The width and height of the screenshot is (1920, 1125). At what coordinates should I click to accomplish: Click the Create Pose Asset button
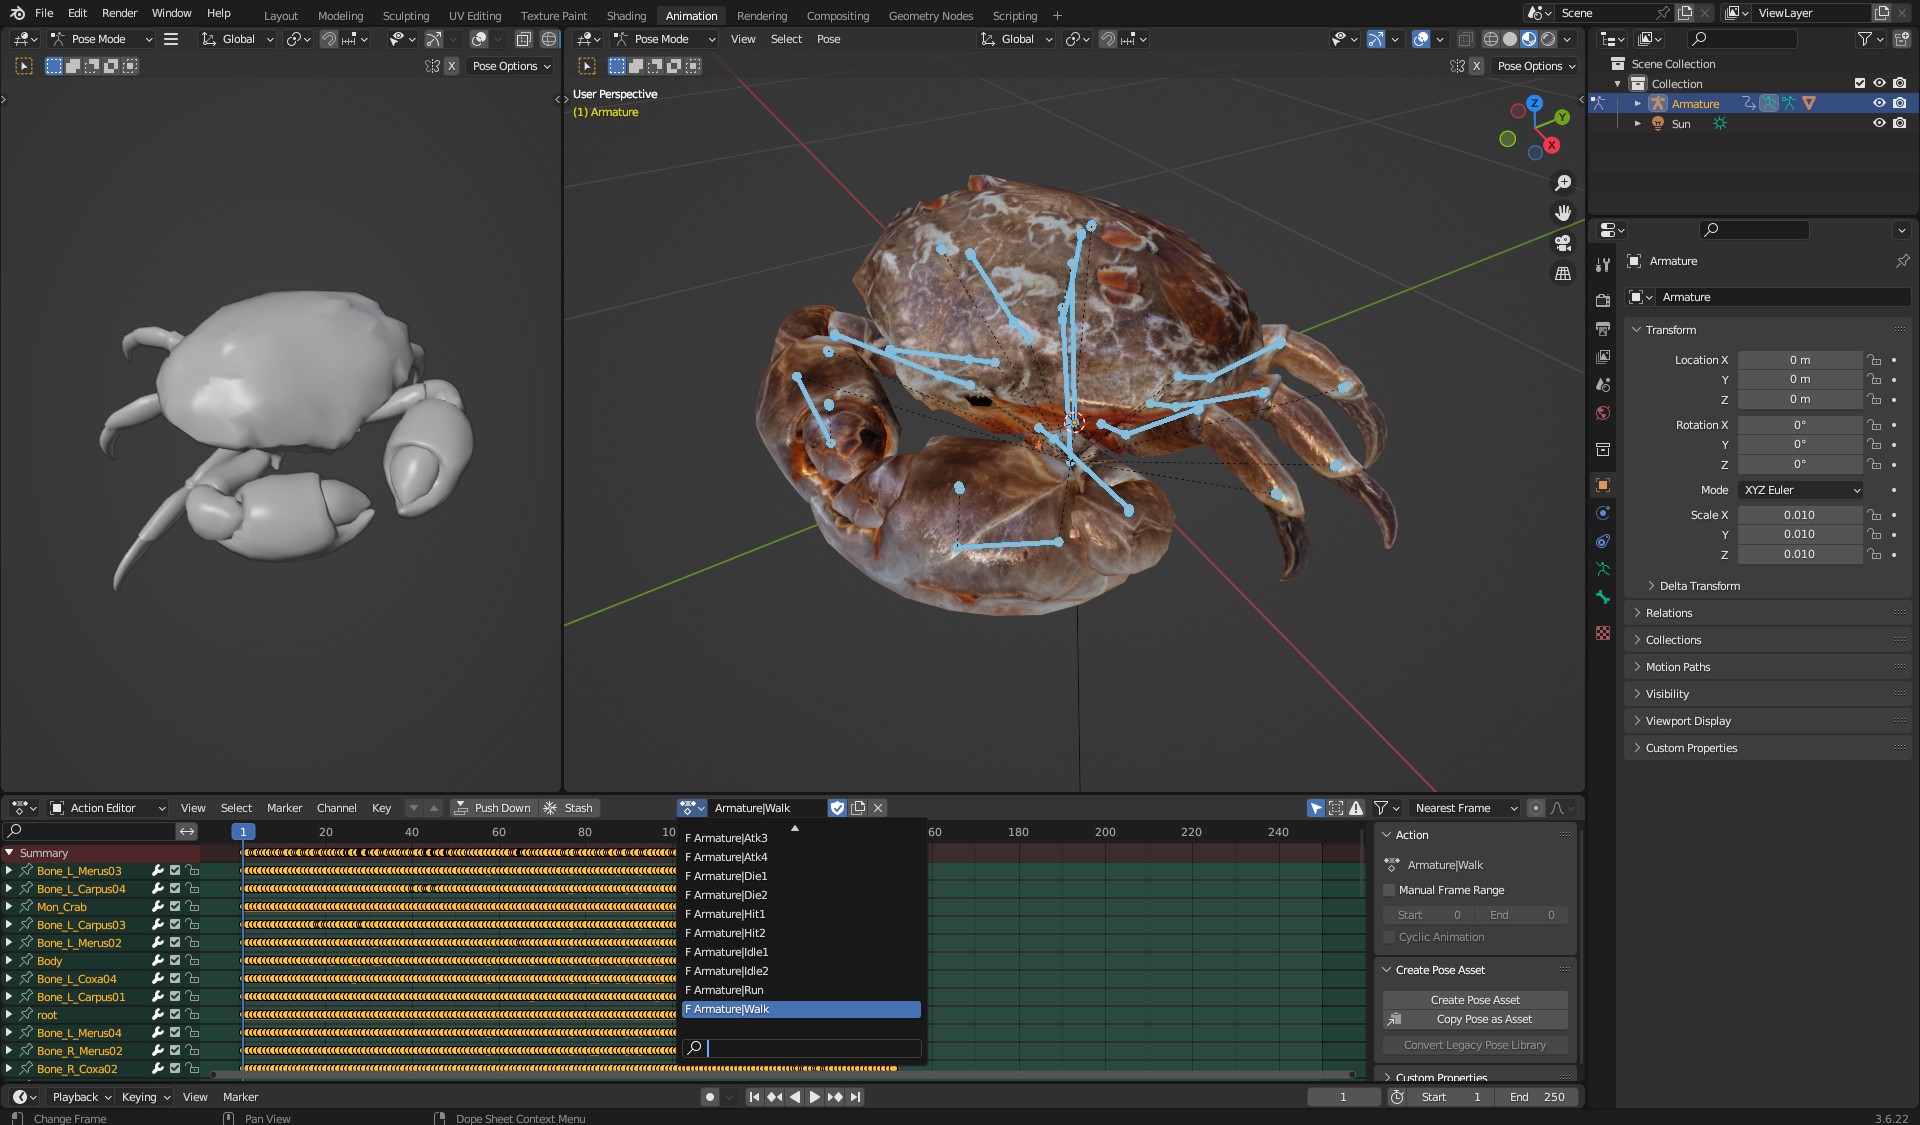pyautogui.click(x=1474, y=1000)
